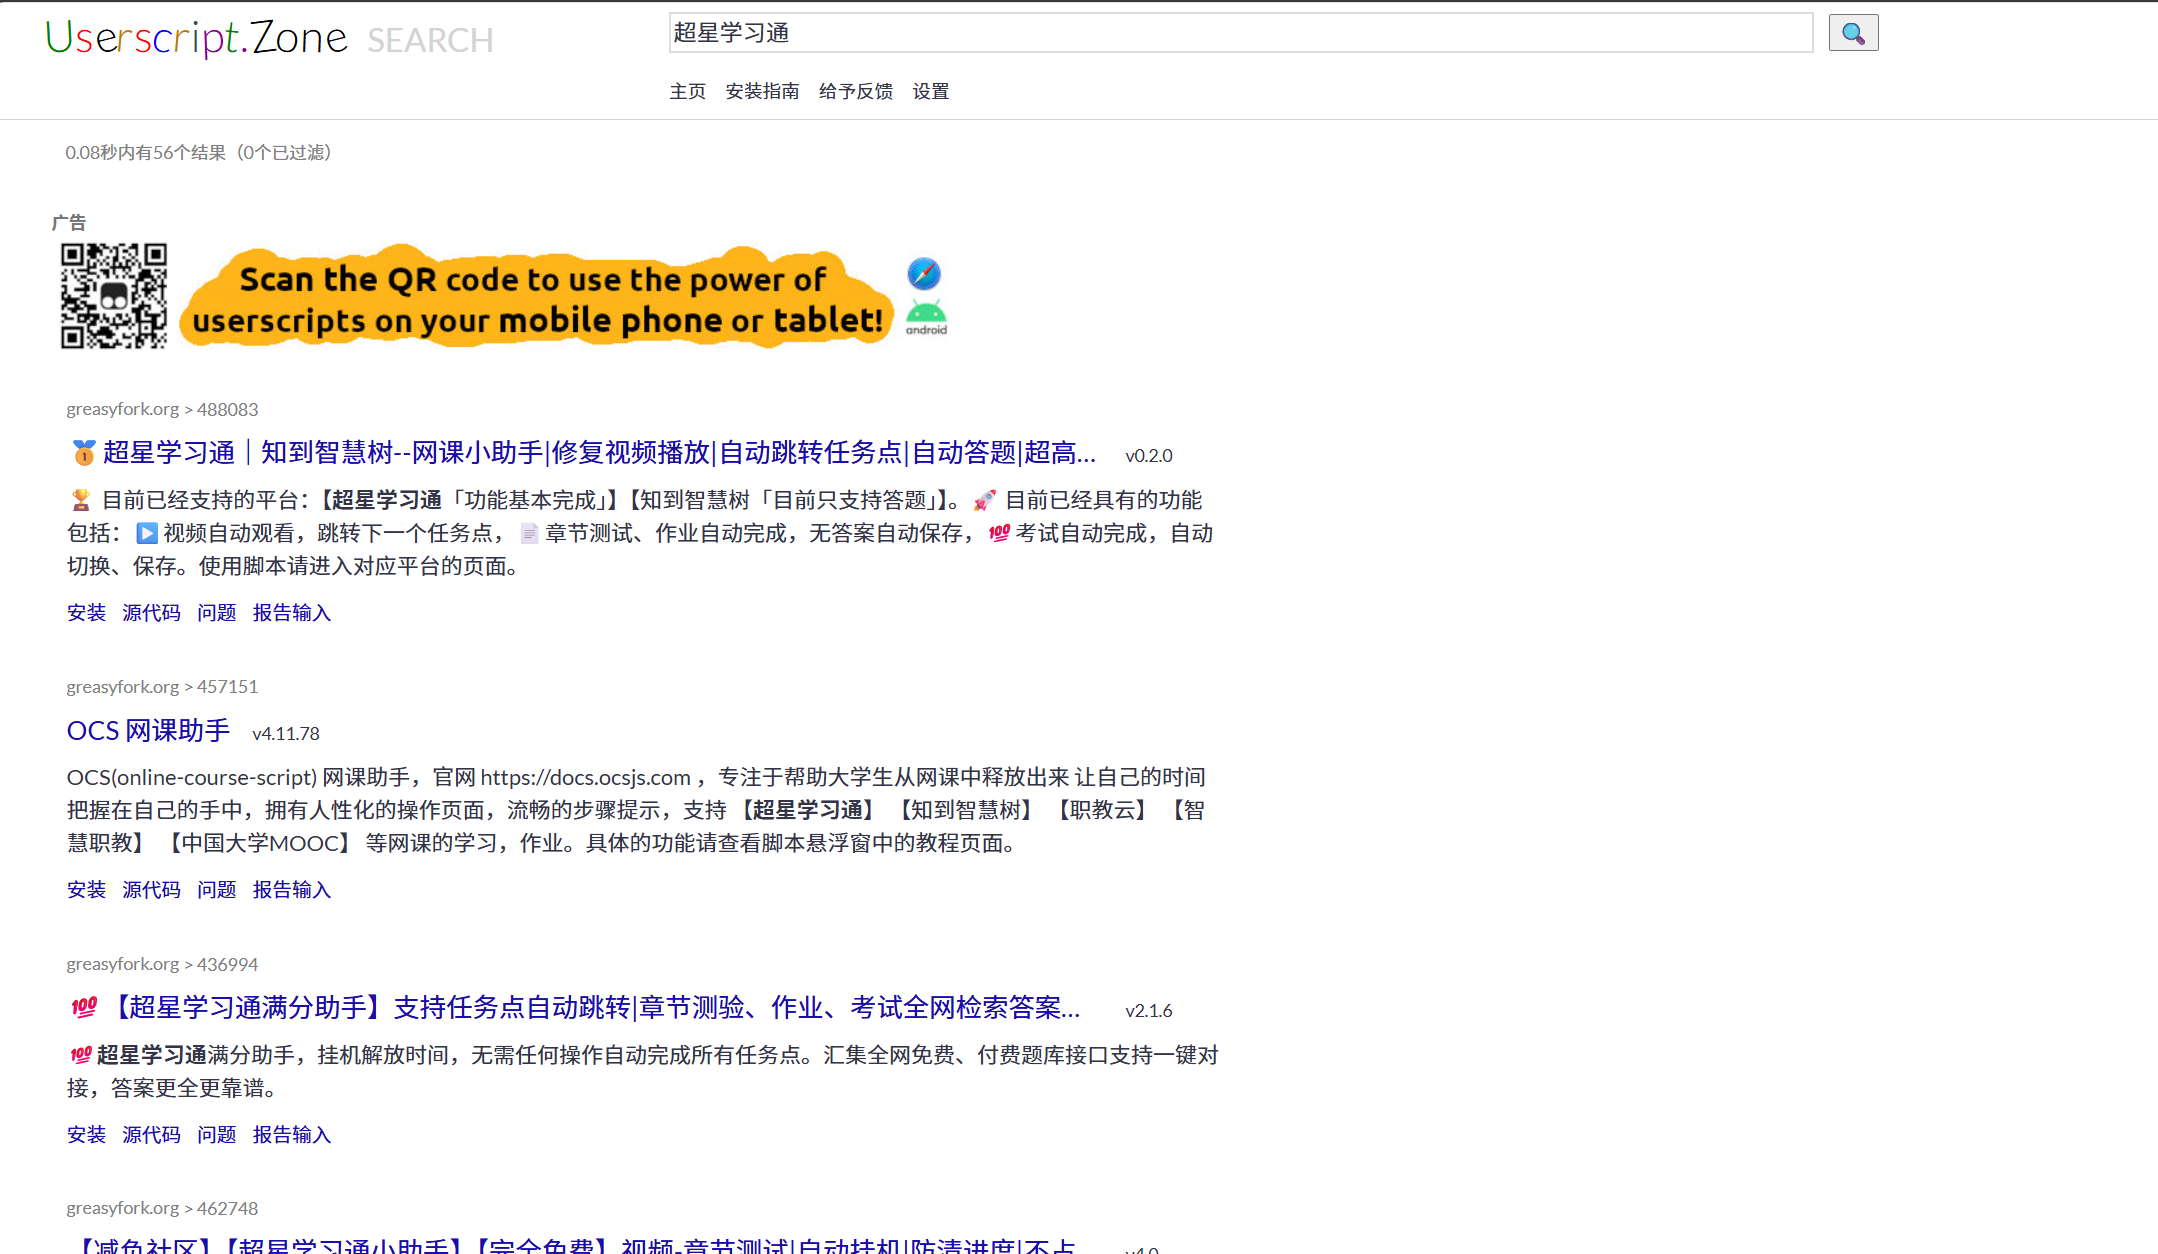Report an issue via 问题 under 超星学习通满分助手

click(x=216, y=1135)
